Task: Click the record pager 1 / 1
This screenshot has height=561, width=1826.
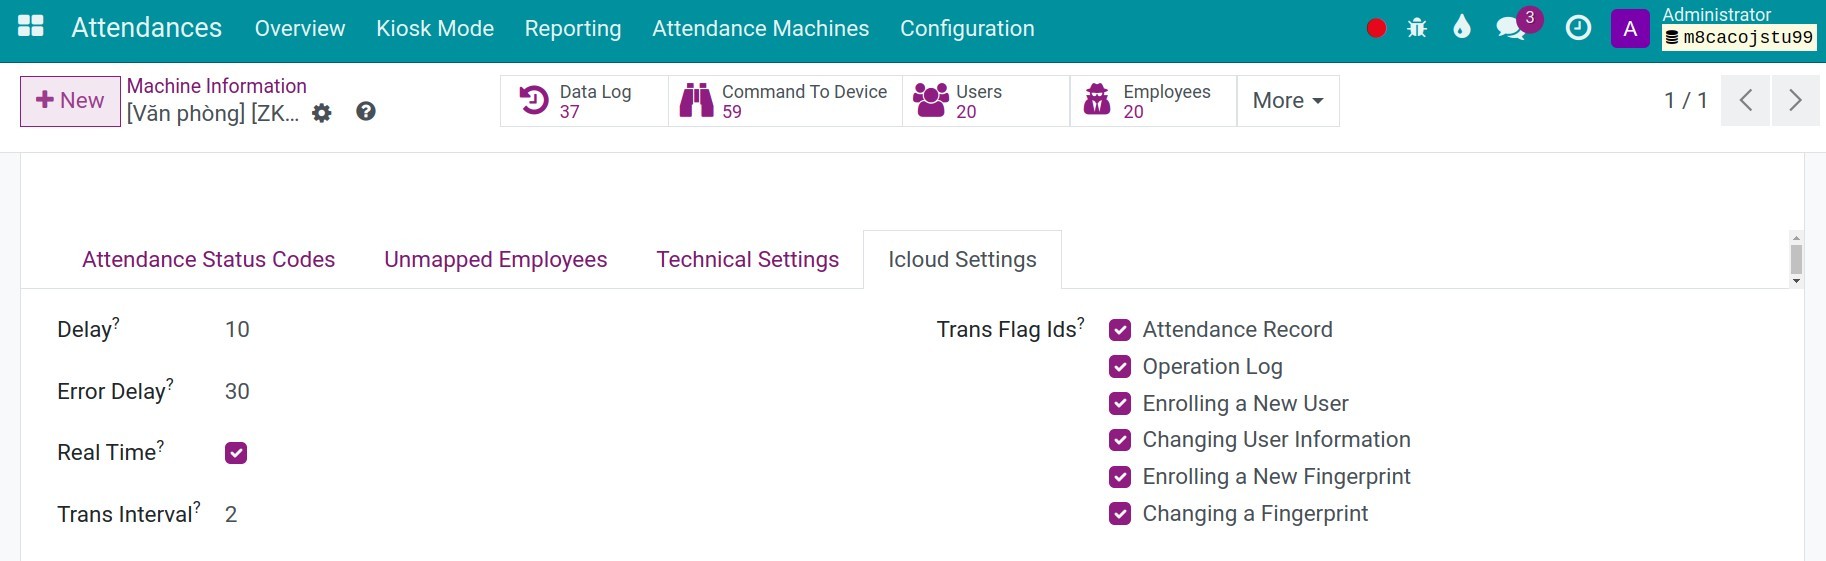Action: point(1686,101)
